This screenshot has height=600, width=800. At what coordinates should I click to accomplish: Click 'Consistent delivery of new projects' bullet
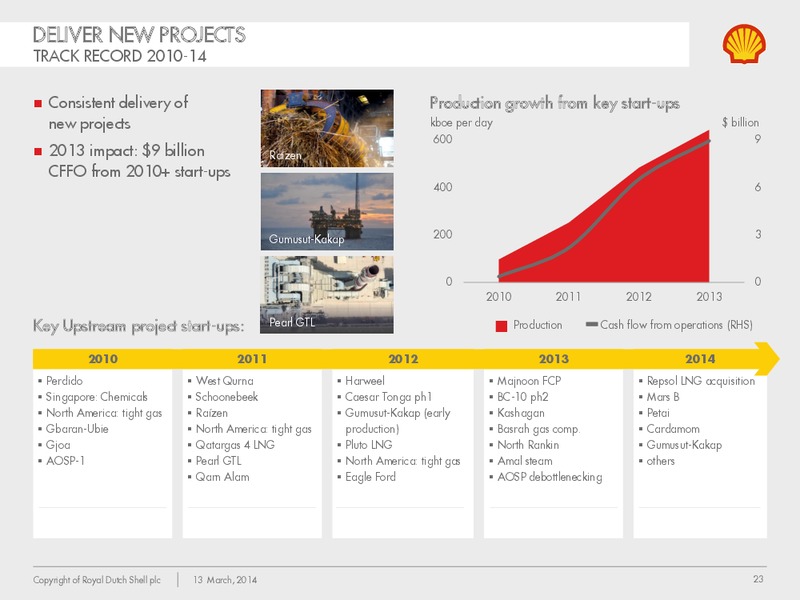coord(118,113)
